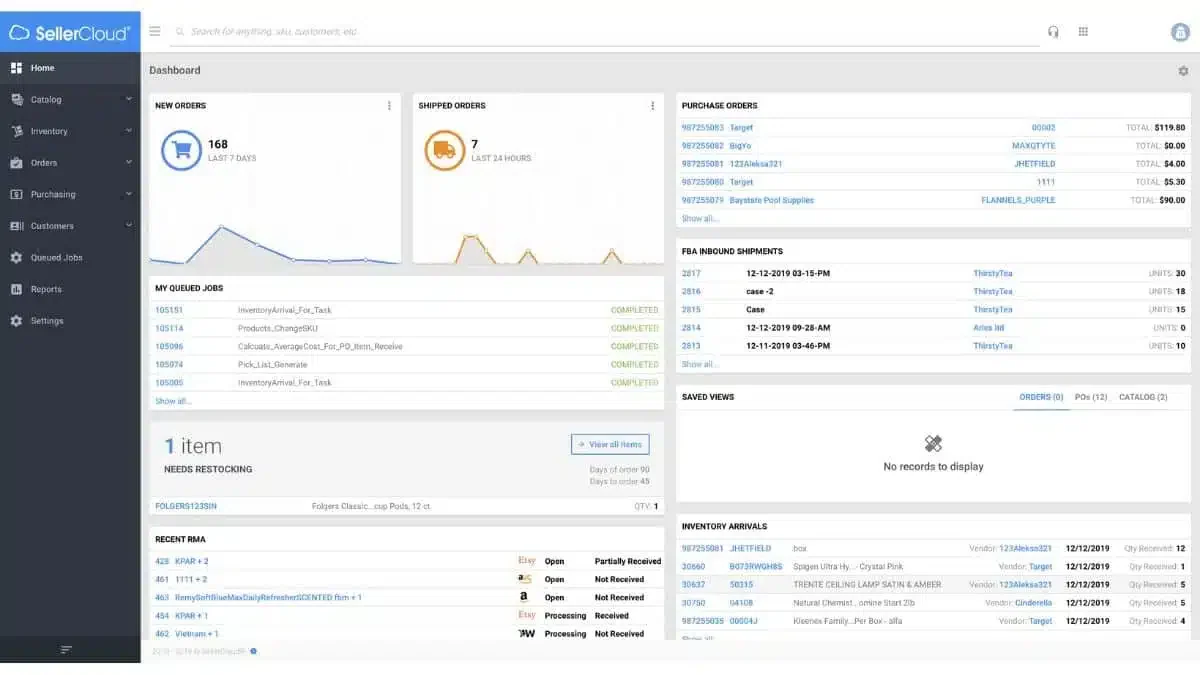Screen dimensions: 1200x675
Task: Open the BigYo vendor link
Action: point(740,146)
